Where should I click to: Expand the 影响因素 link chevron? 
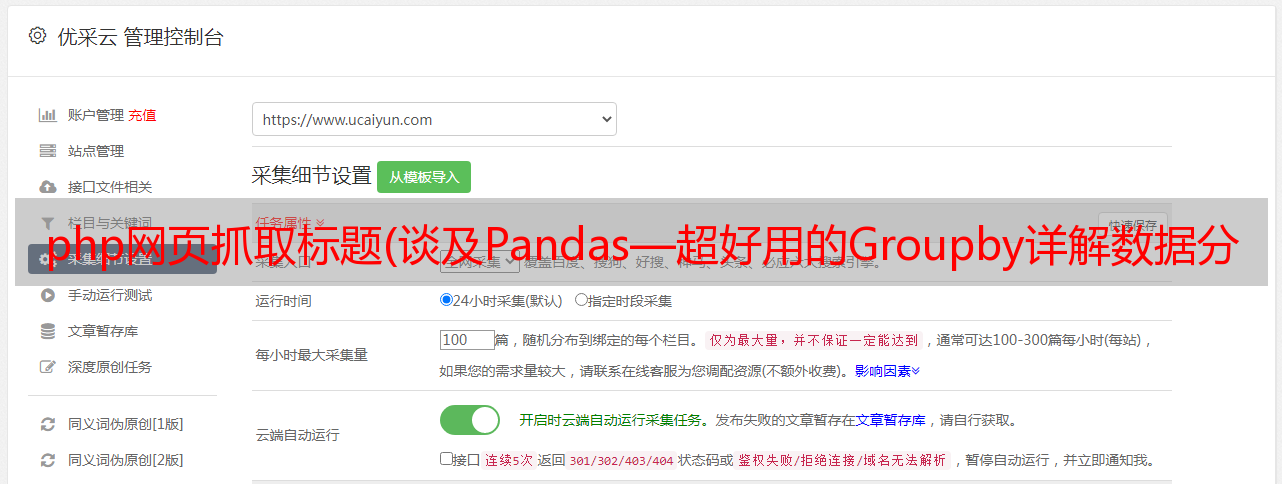(915, 371)
